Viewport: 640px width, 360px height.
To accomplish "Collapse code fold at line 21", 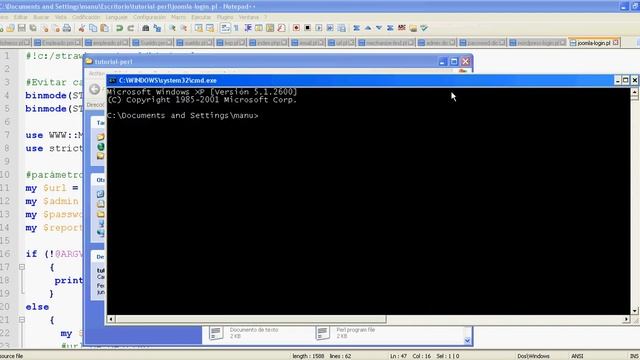I will pos(22,320).
